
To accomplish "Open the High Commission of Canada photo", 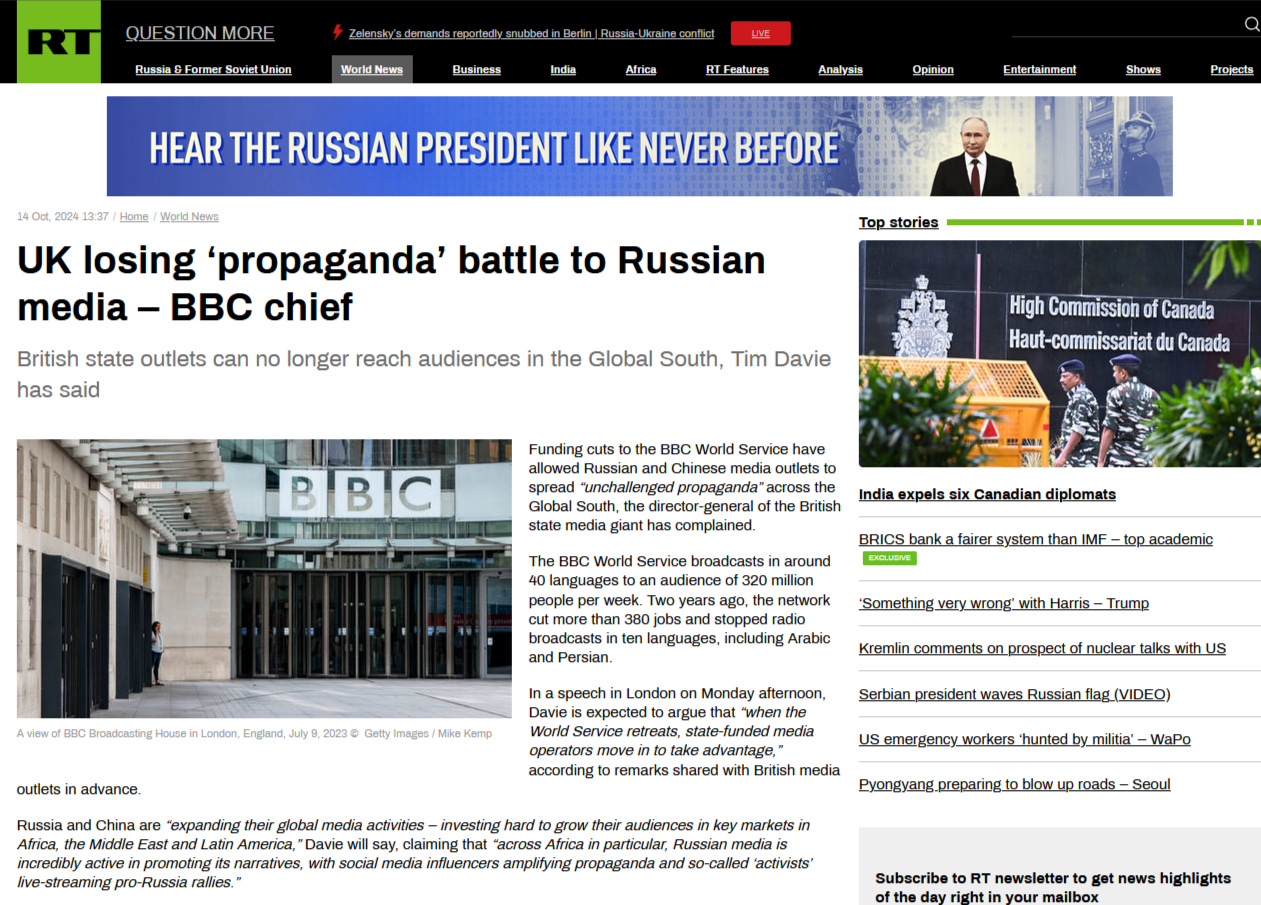I will click(1060, 353).
